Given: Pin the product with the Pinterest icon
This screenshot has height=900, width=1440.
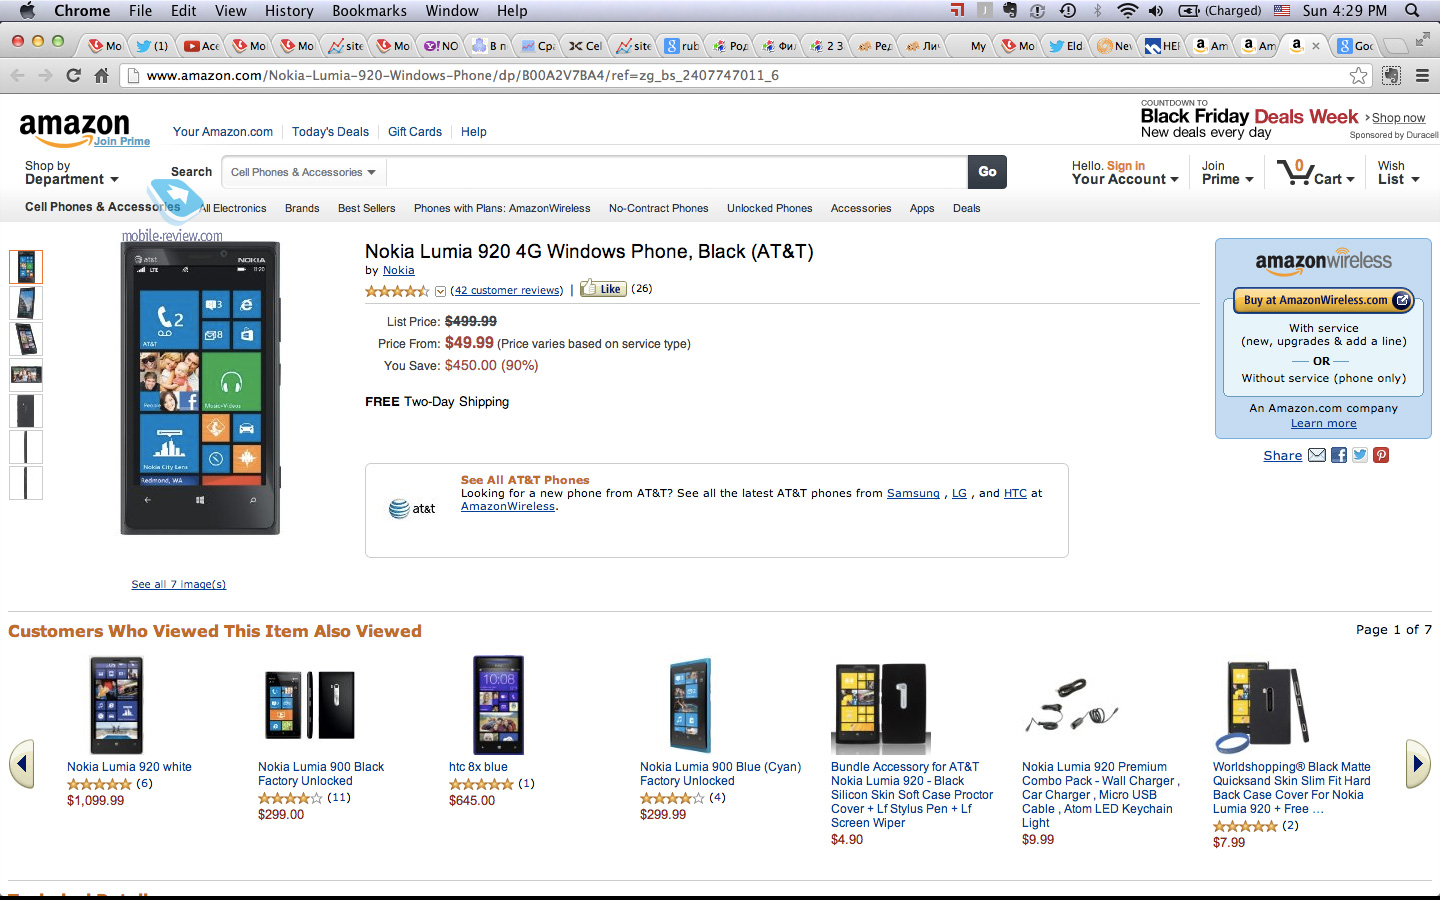Looking at the screenshot, I should (1381, 455).
